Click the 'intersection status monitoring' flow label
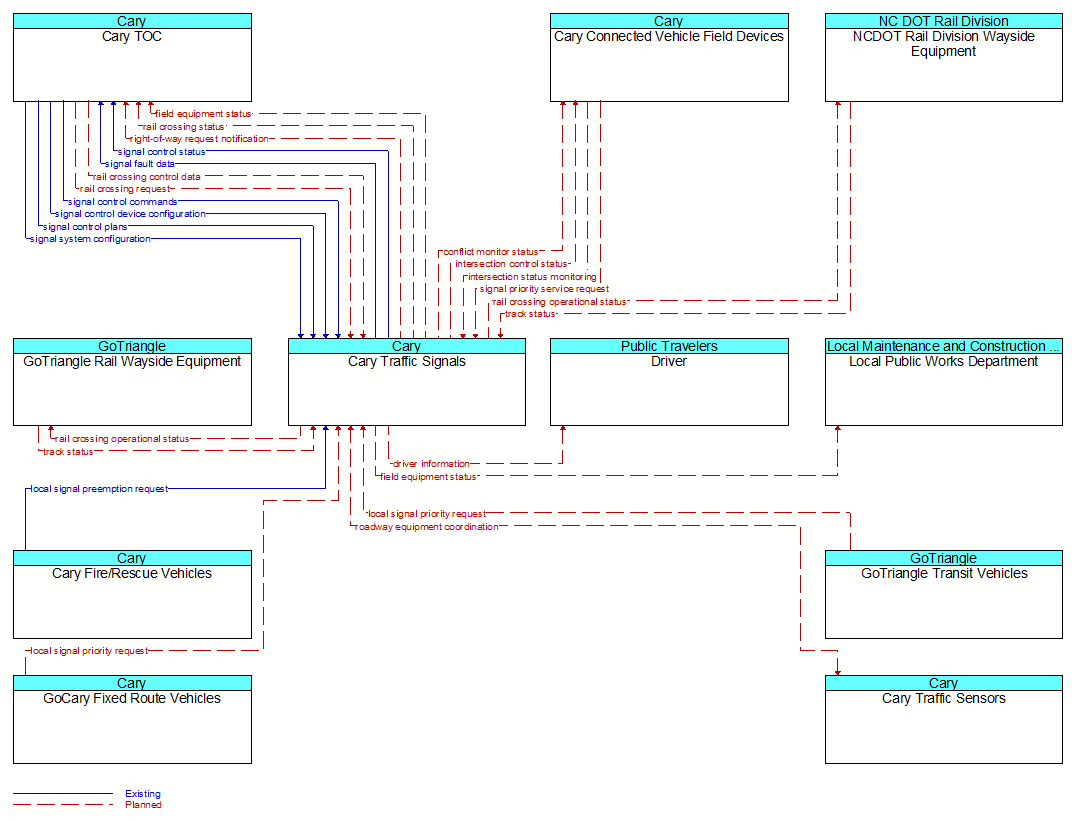Screen dimensions: 1072x822 [532, 277]
